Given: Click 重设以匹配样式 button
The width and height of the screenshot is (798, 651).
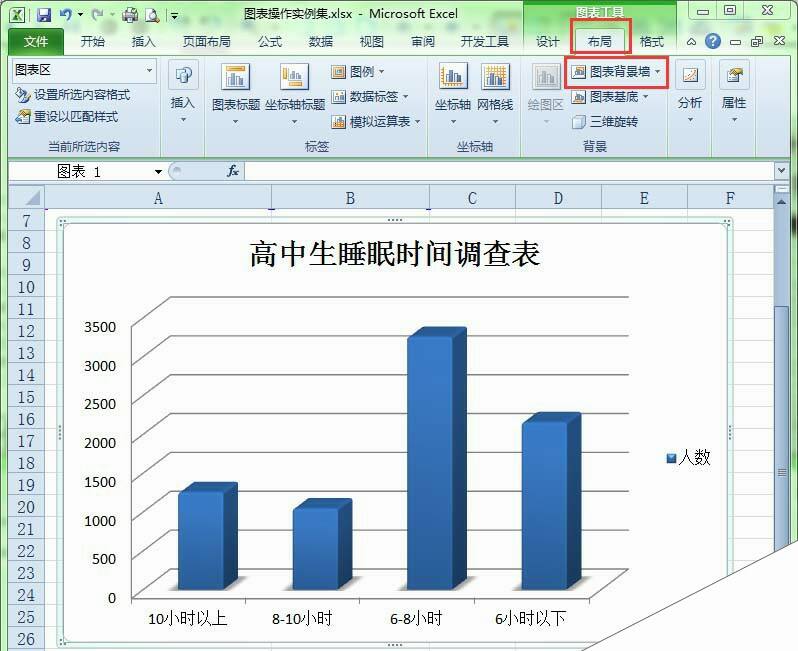Looking at the screenshot, I should 67,117.
